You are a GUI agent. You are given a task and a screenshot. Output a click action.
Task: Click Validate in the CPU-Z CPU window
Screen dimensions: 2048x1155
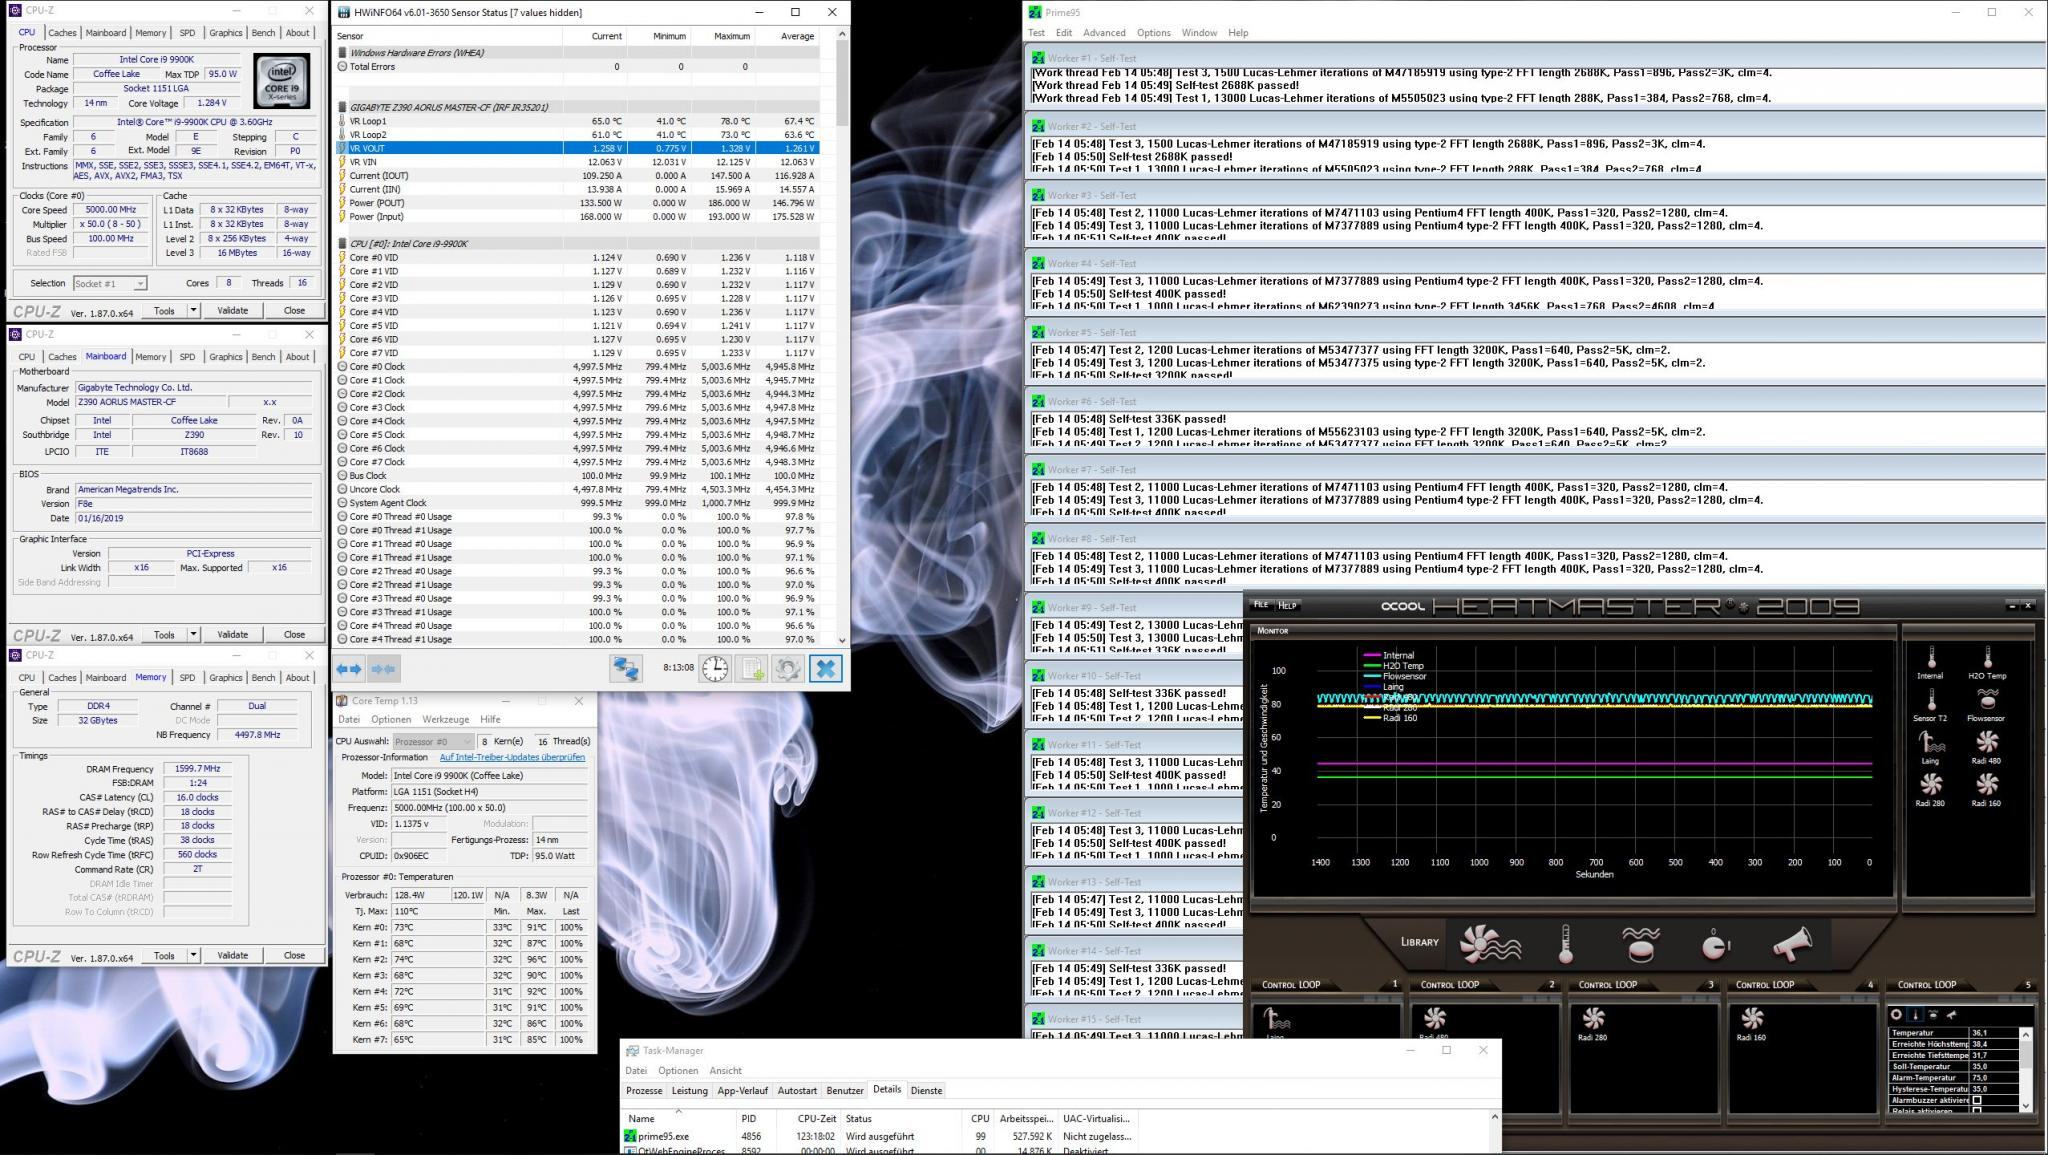(232, 310)
